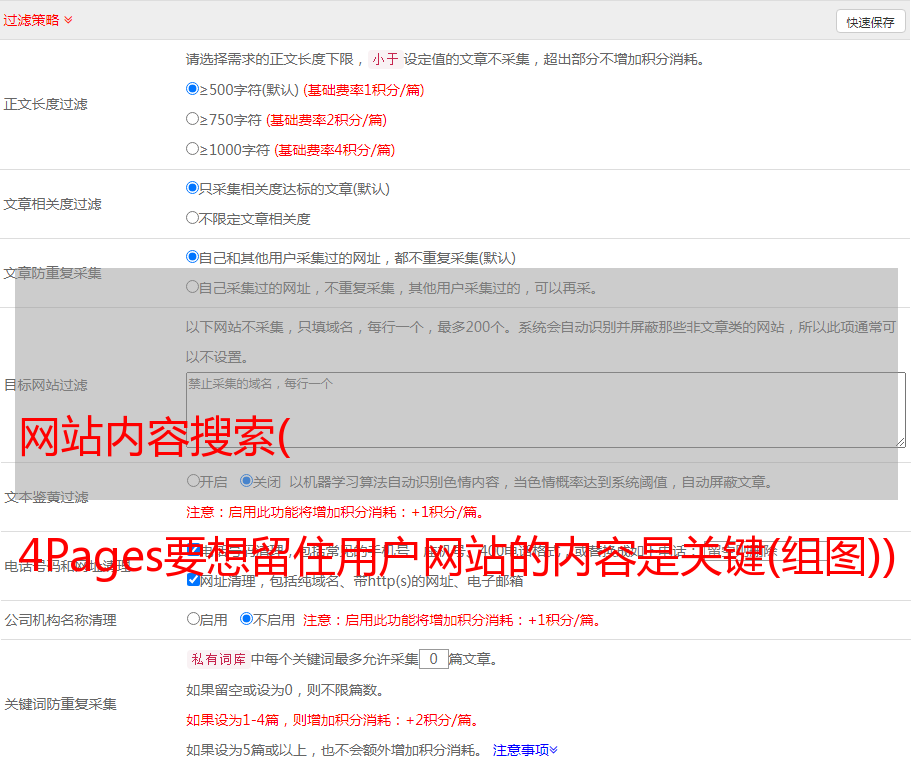Focus the 禁止采集的域名 text area

[546, 410]
